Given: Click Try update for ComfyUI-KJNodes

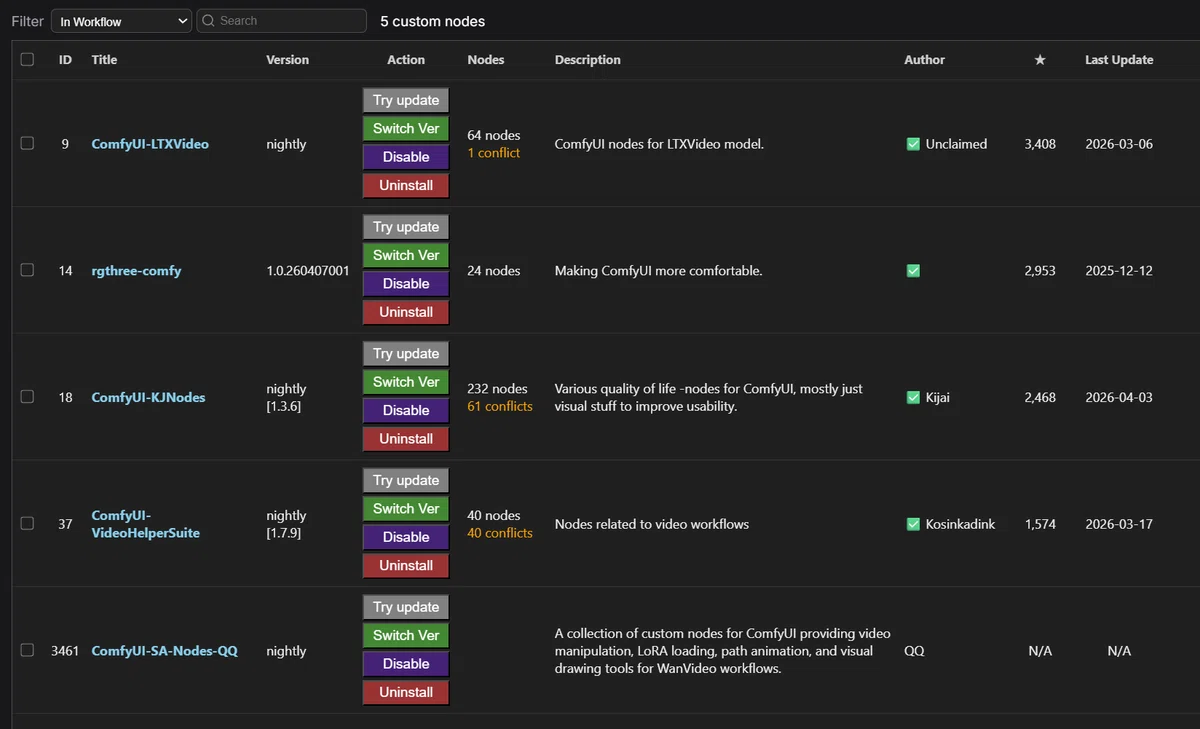Looking at the screenshot, I should click(406, 353).
